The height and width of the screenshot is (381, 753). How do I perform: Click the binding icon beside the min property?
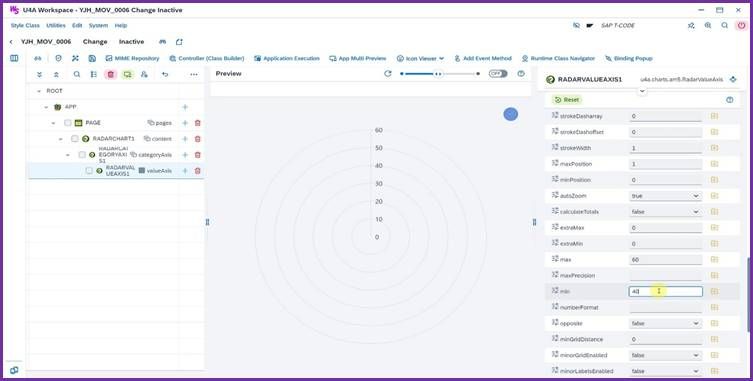click(x=714, y=291)
